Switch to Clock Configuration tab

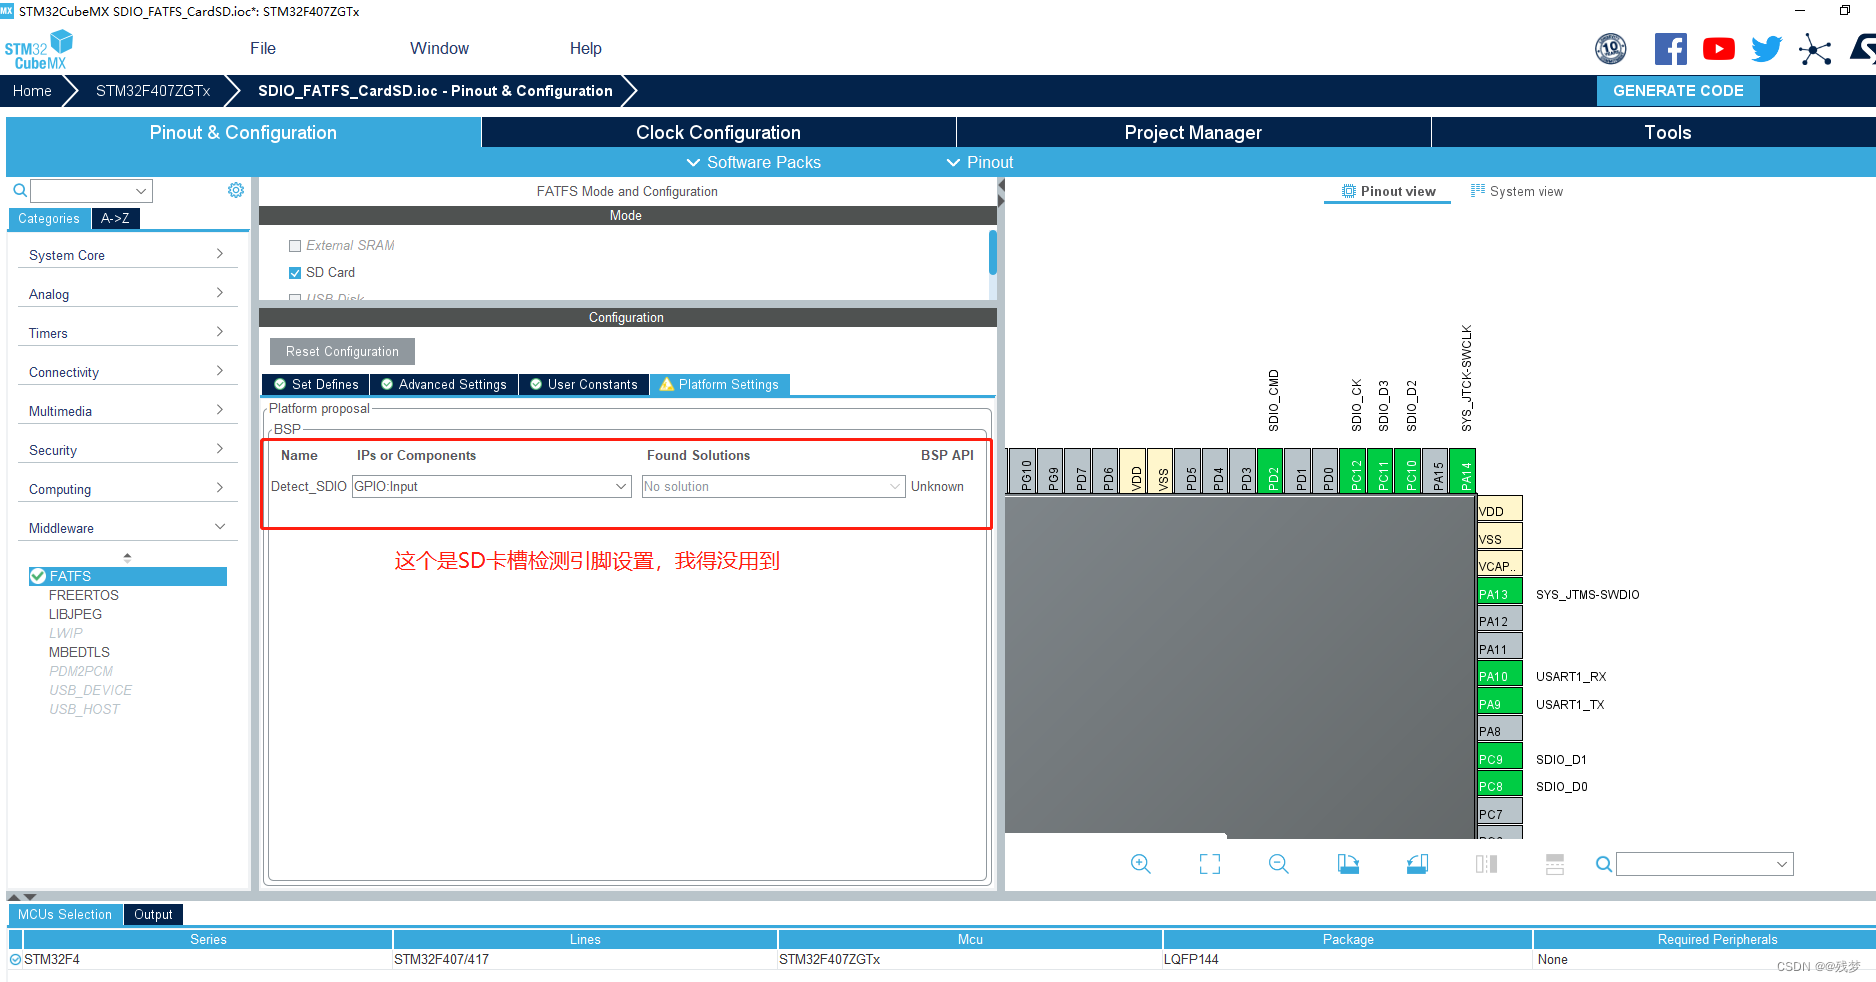click(x=718, y=132)
